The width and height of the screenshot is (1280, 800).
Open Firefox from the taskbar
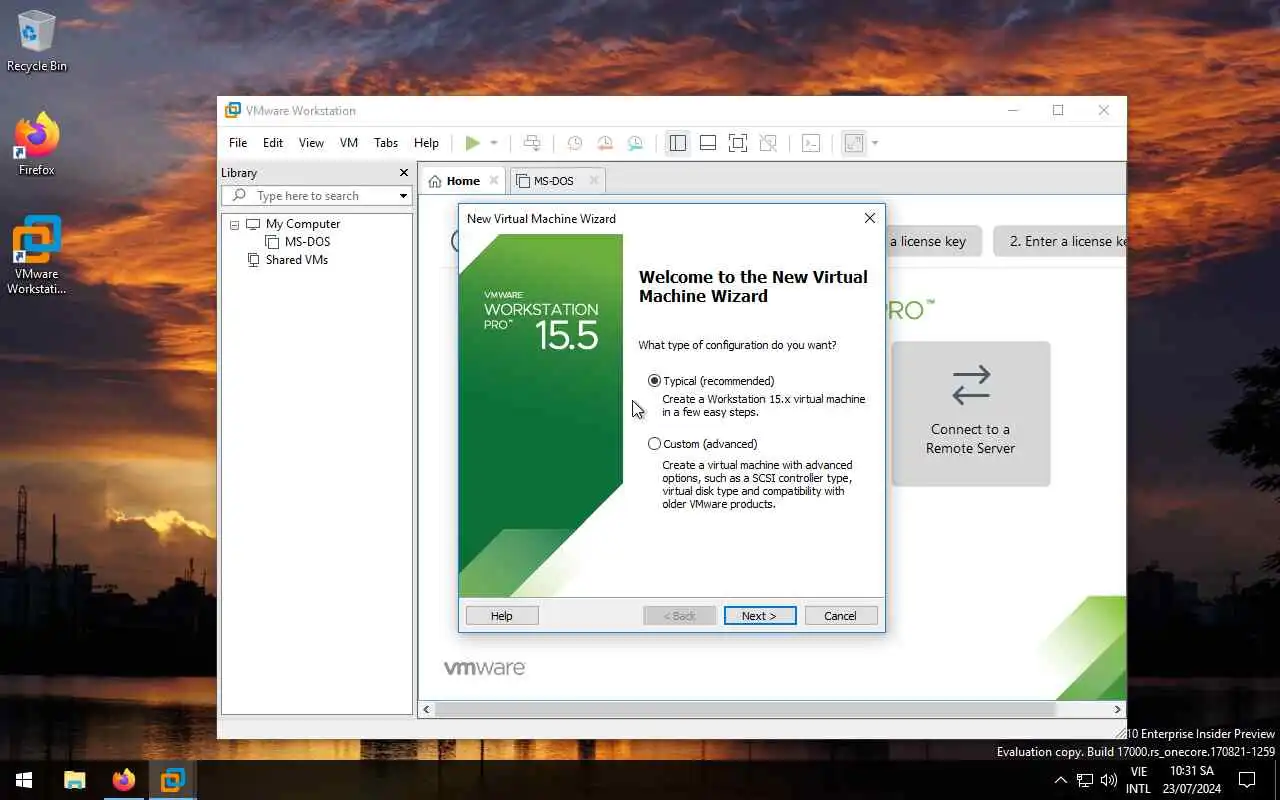123,780
